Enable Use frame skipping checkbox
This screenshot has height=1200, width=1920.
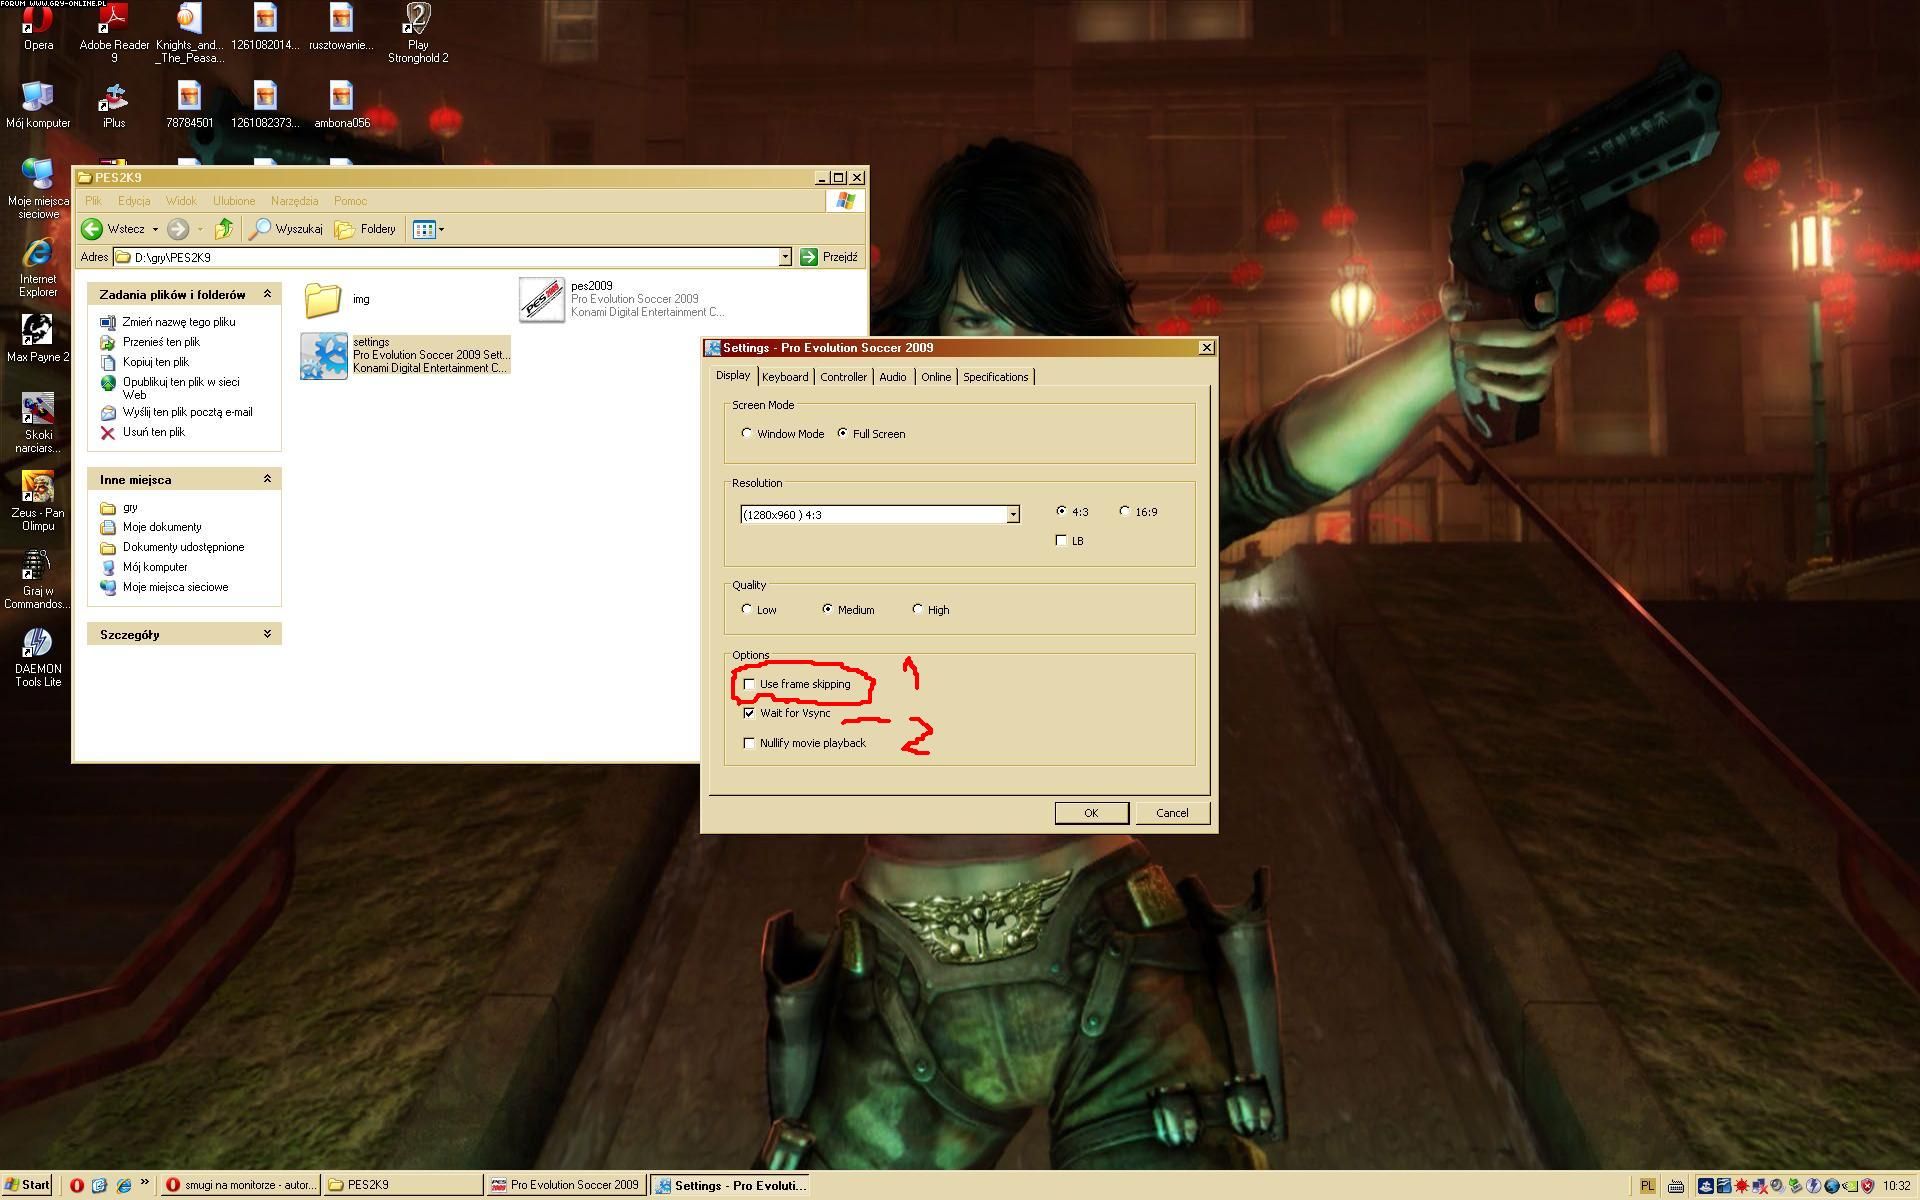749,685
